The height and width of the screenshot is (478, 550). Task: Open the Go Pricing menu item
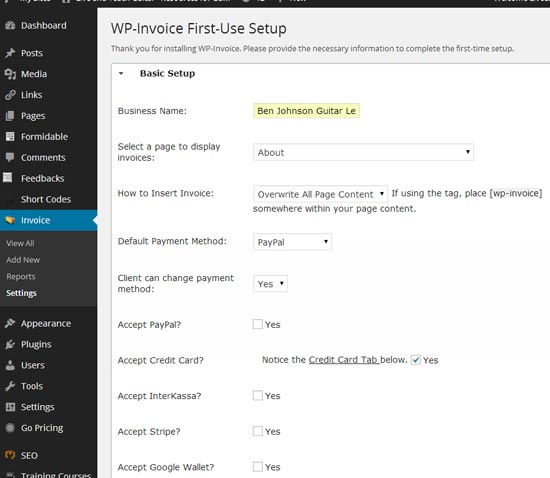(x=42, y=427)
